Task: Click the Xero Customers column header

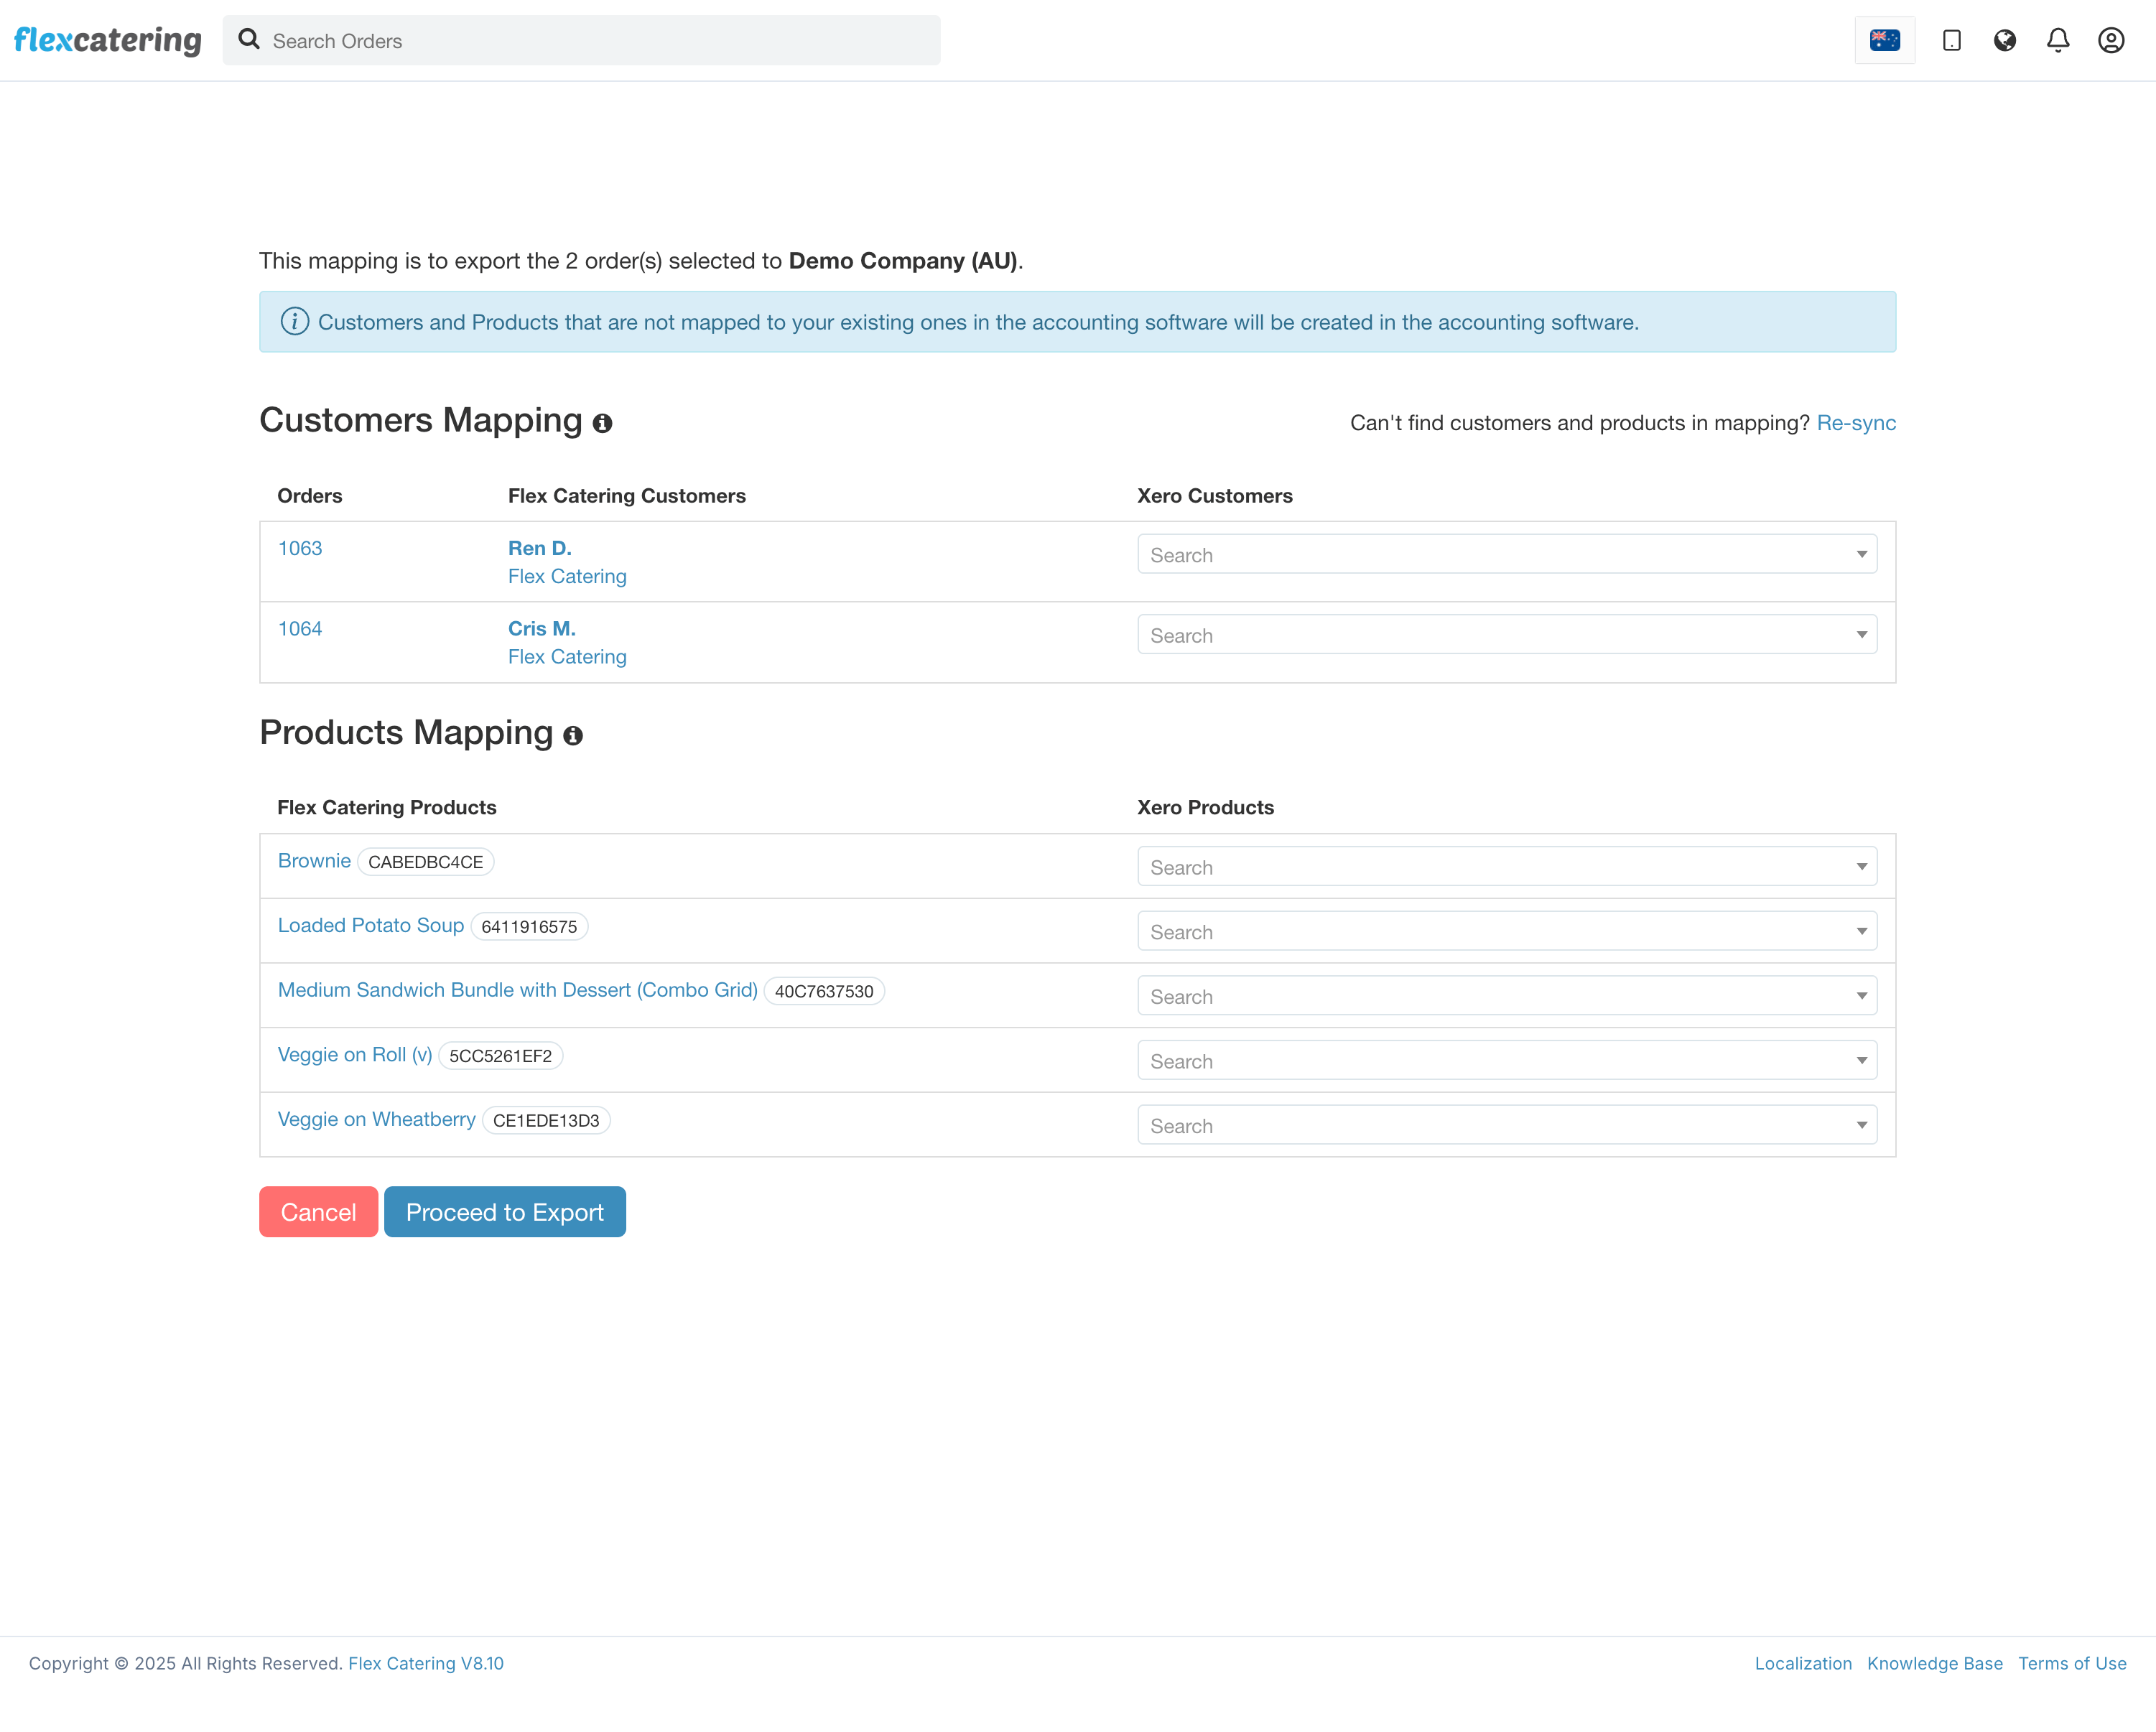Action: point(1215,496)
